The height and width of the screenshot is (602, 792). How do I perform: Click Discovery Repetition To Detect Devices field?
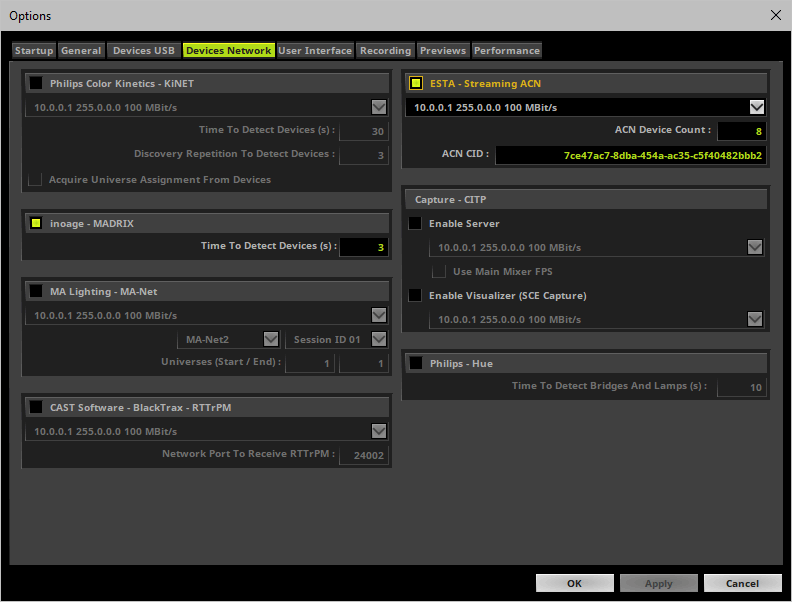(x=364, y=155)
